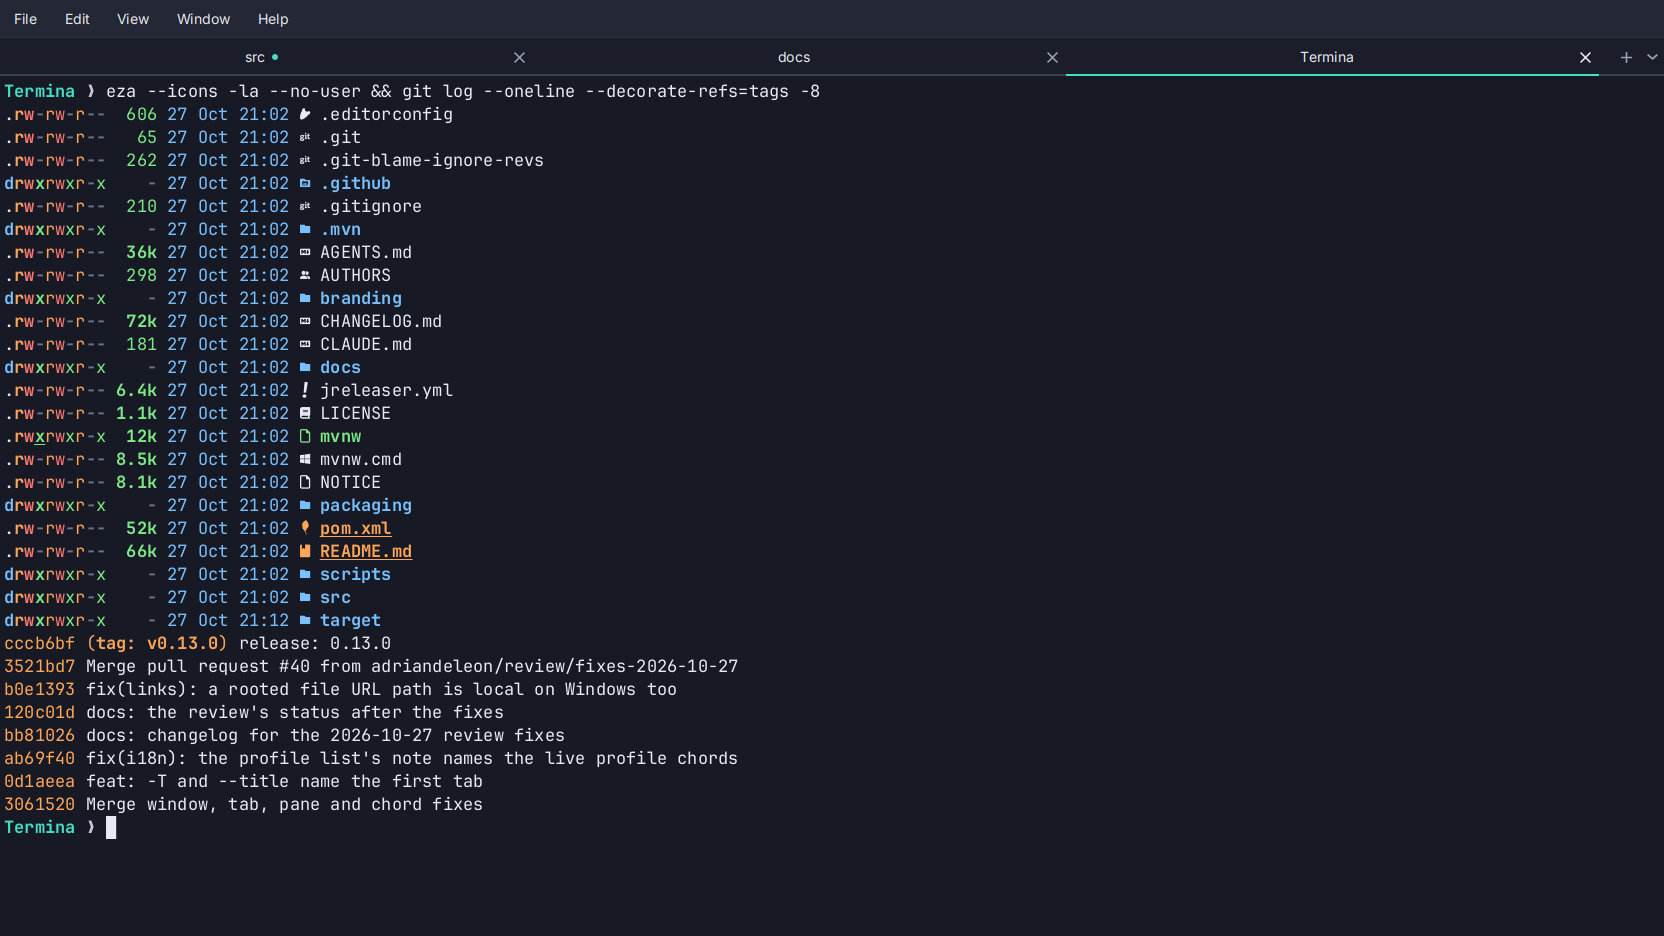Click the git icon next to .gitignore
Image resolution: width=1664 pixels, height=936 pixels.
[x=305, y=207]
